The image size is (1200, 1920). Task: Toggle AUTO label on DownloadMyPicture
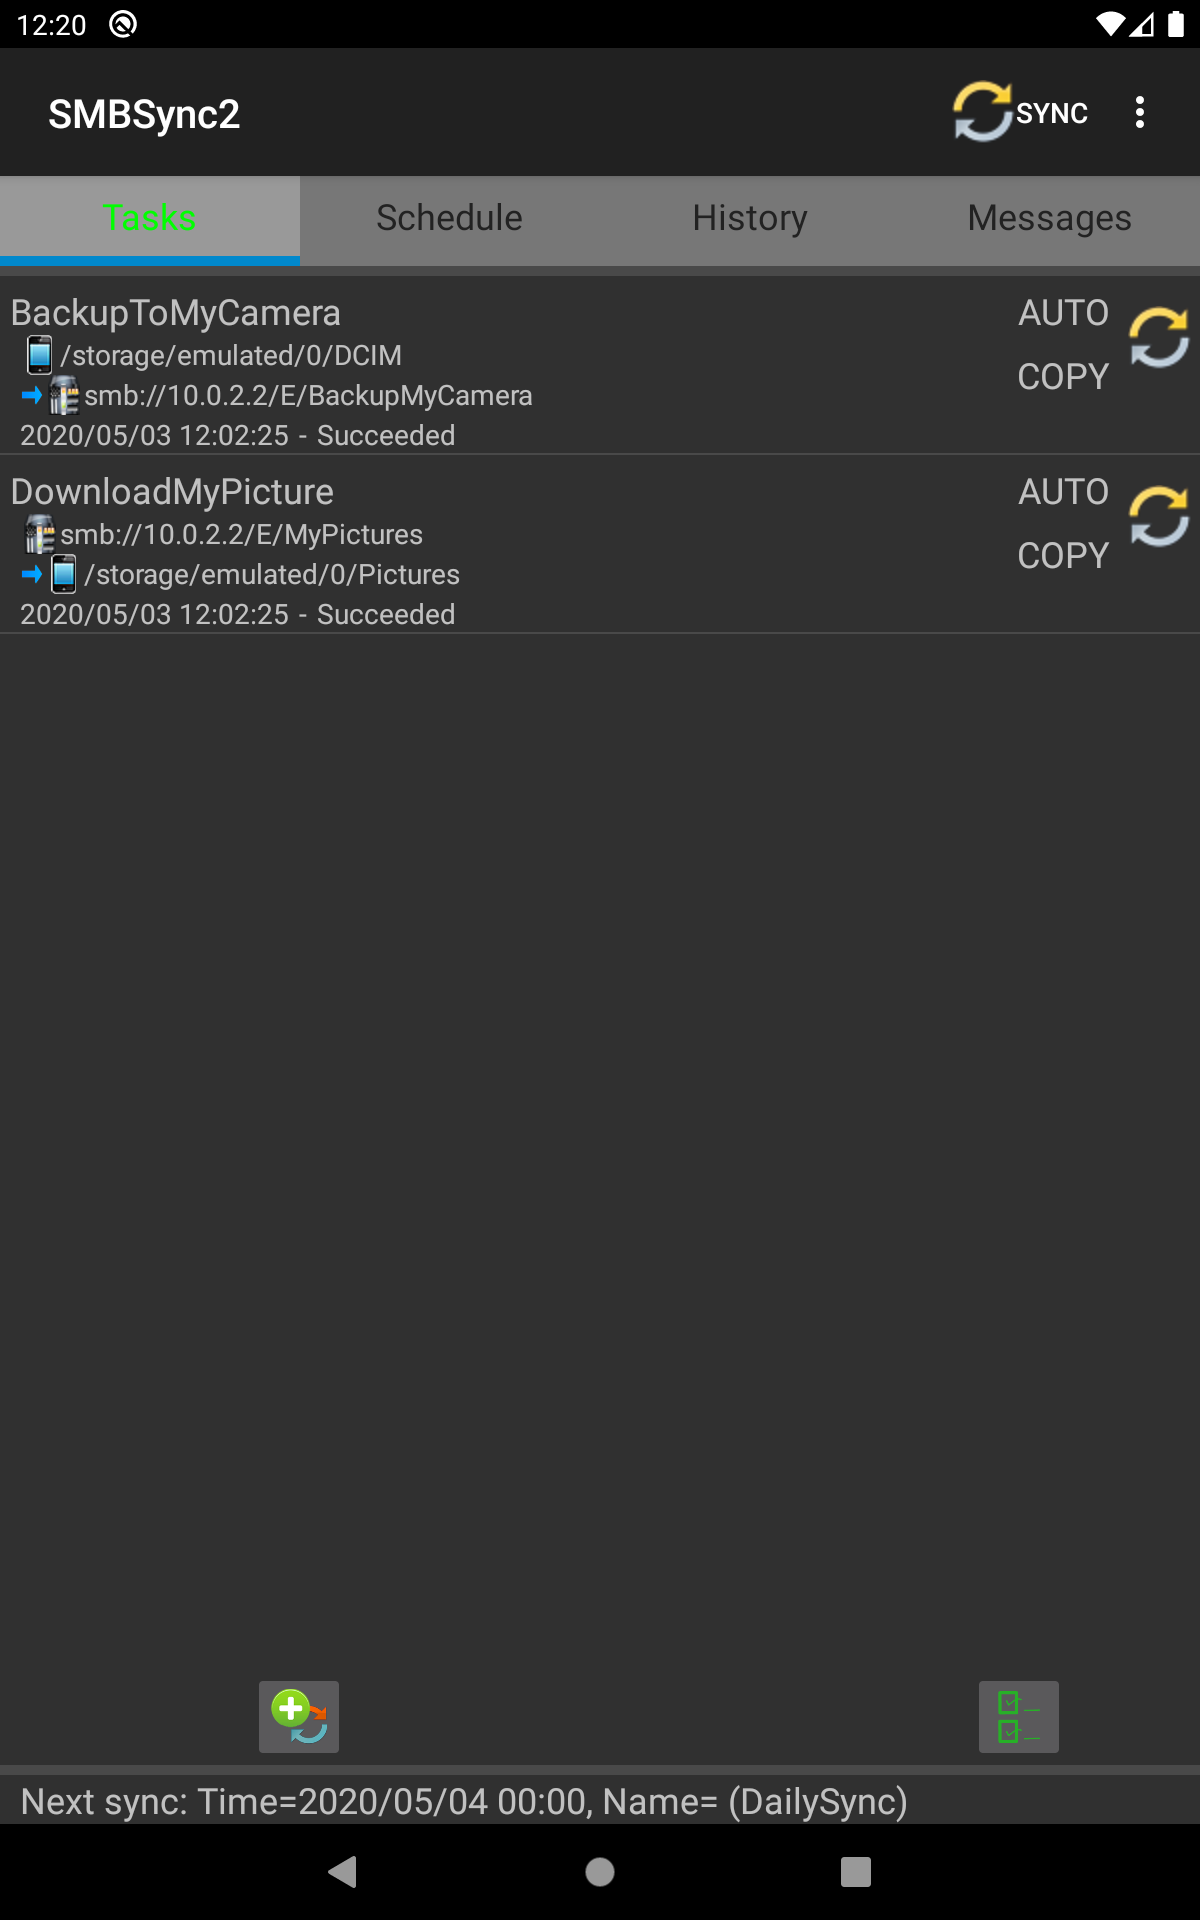click(x=1063, y=492)
